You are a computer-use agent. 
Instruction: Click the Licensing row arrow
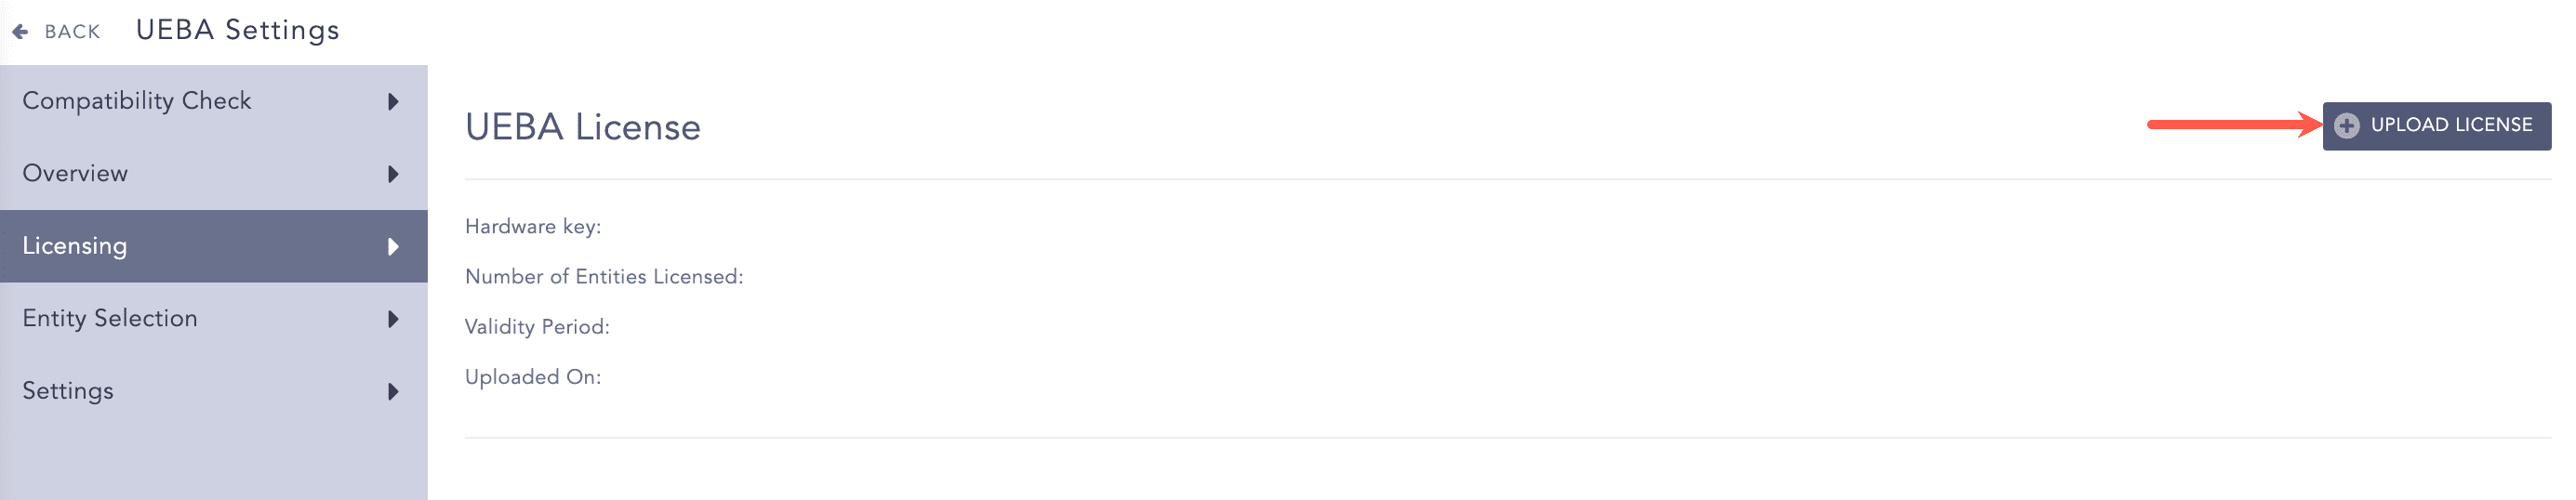pyautogui.click(x=393, y=246)
